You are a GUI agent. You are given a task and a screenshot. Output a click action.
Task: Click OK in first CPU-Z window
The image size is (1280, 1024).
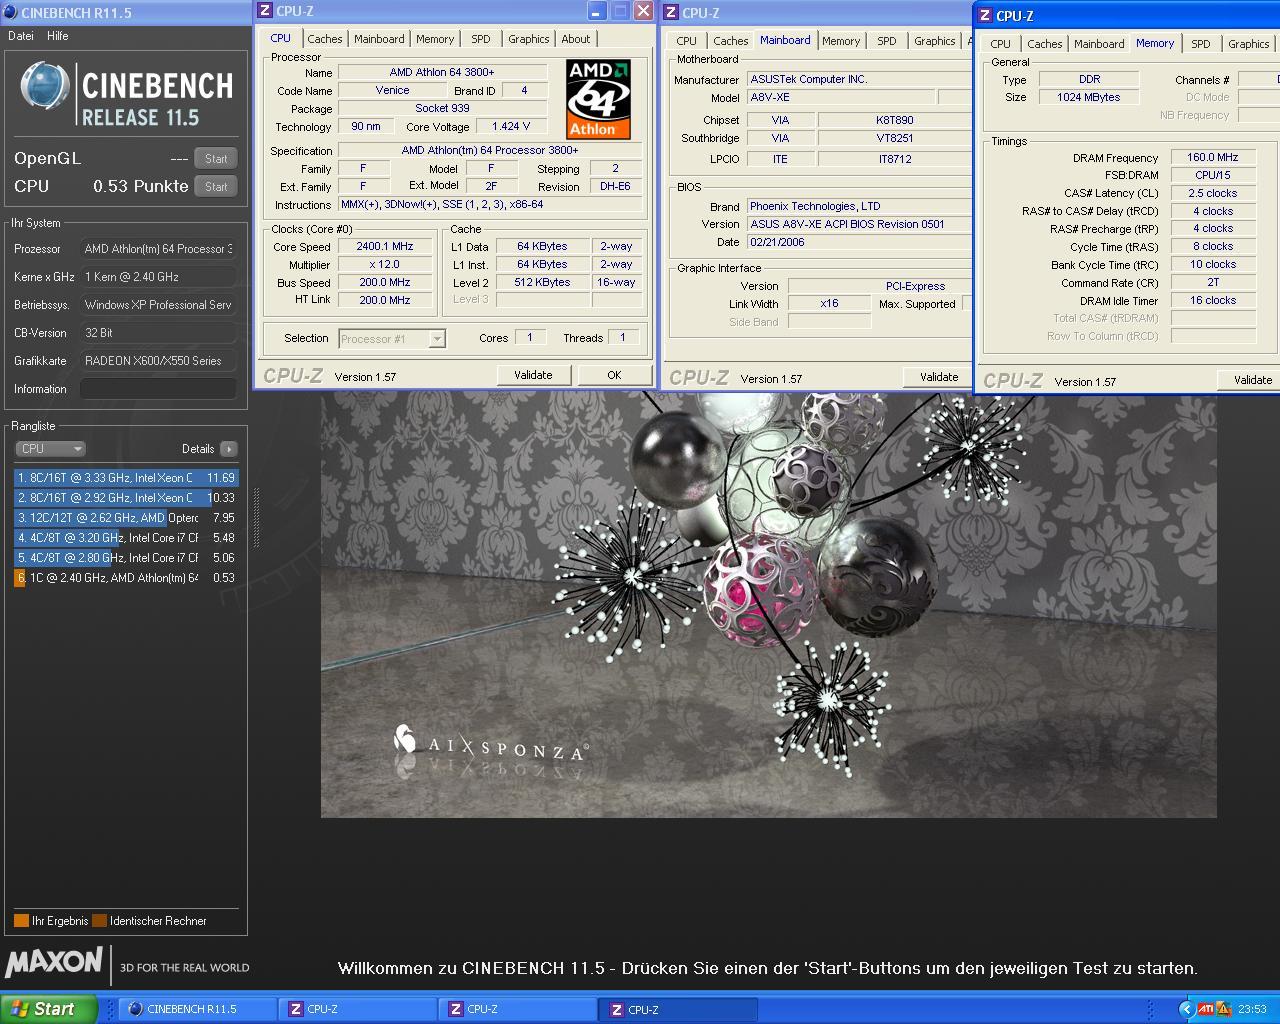coord(614,375)
